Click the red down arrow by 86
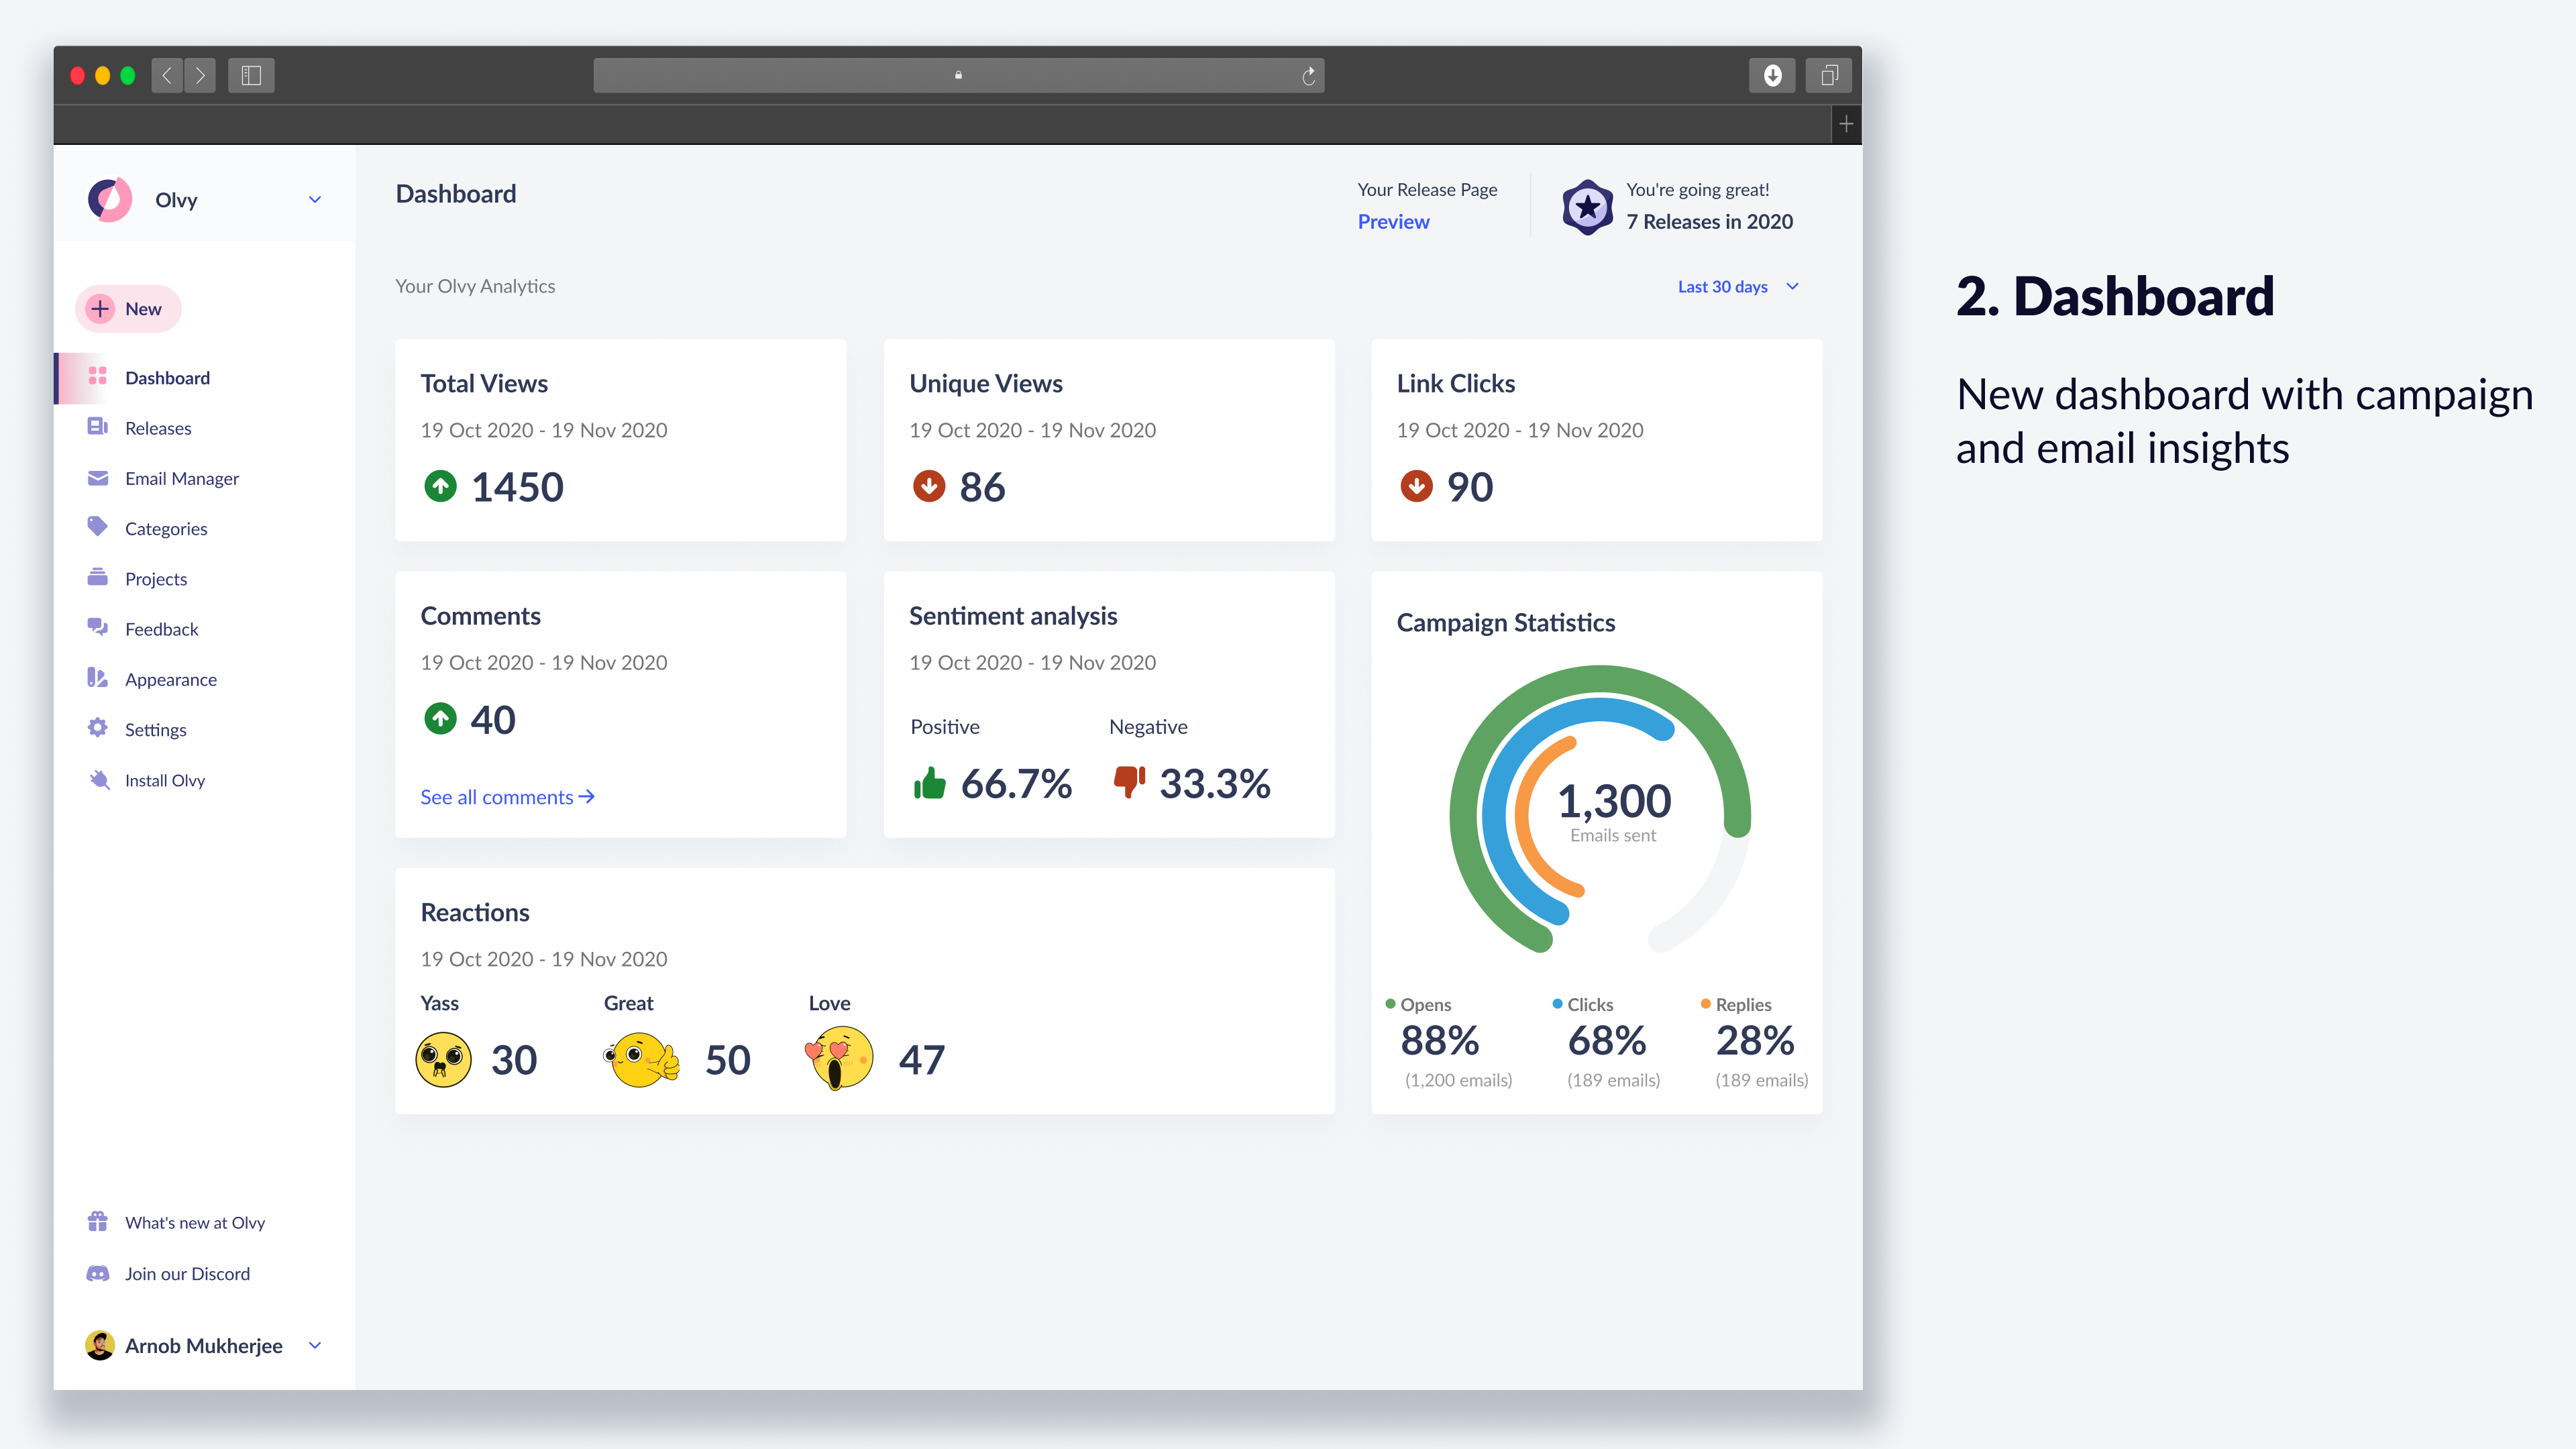The height and width of the screenshot is (1449, 2576). point(929,486)
